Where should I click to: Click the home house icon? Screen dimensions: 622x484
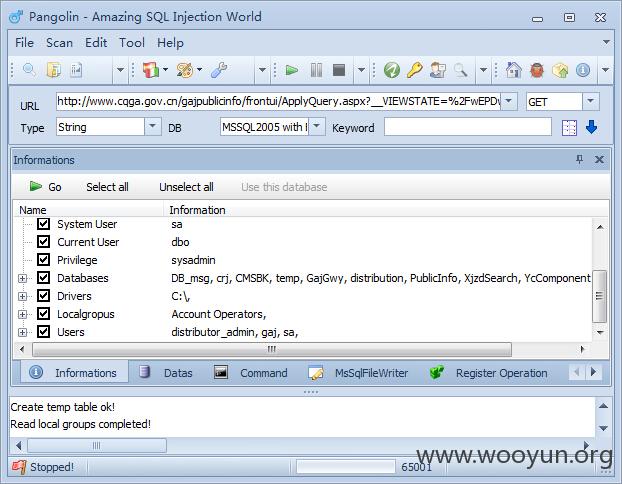pos(513,70)
